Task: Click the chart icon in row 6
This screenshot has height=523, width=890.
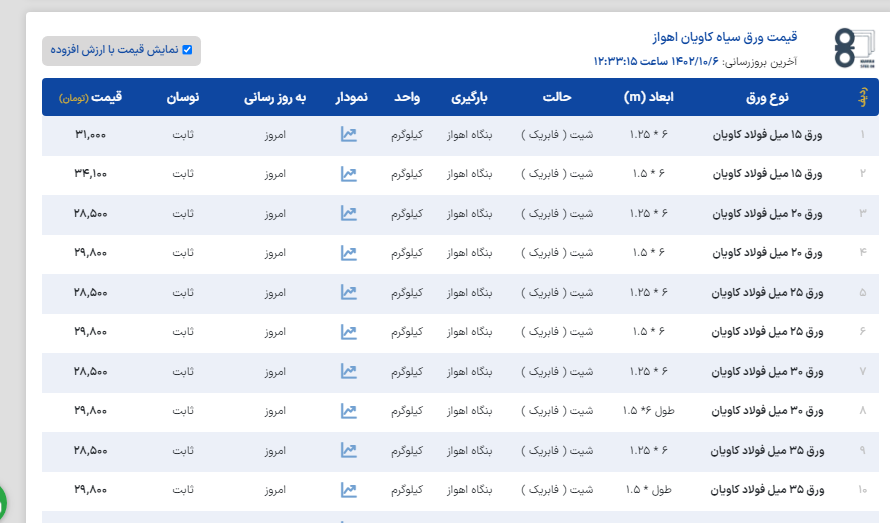Action: tap(348, 332)
